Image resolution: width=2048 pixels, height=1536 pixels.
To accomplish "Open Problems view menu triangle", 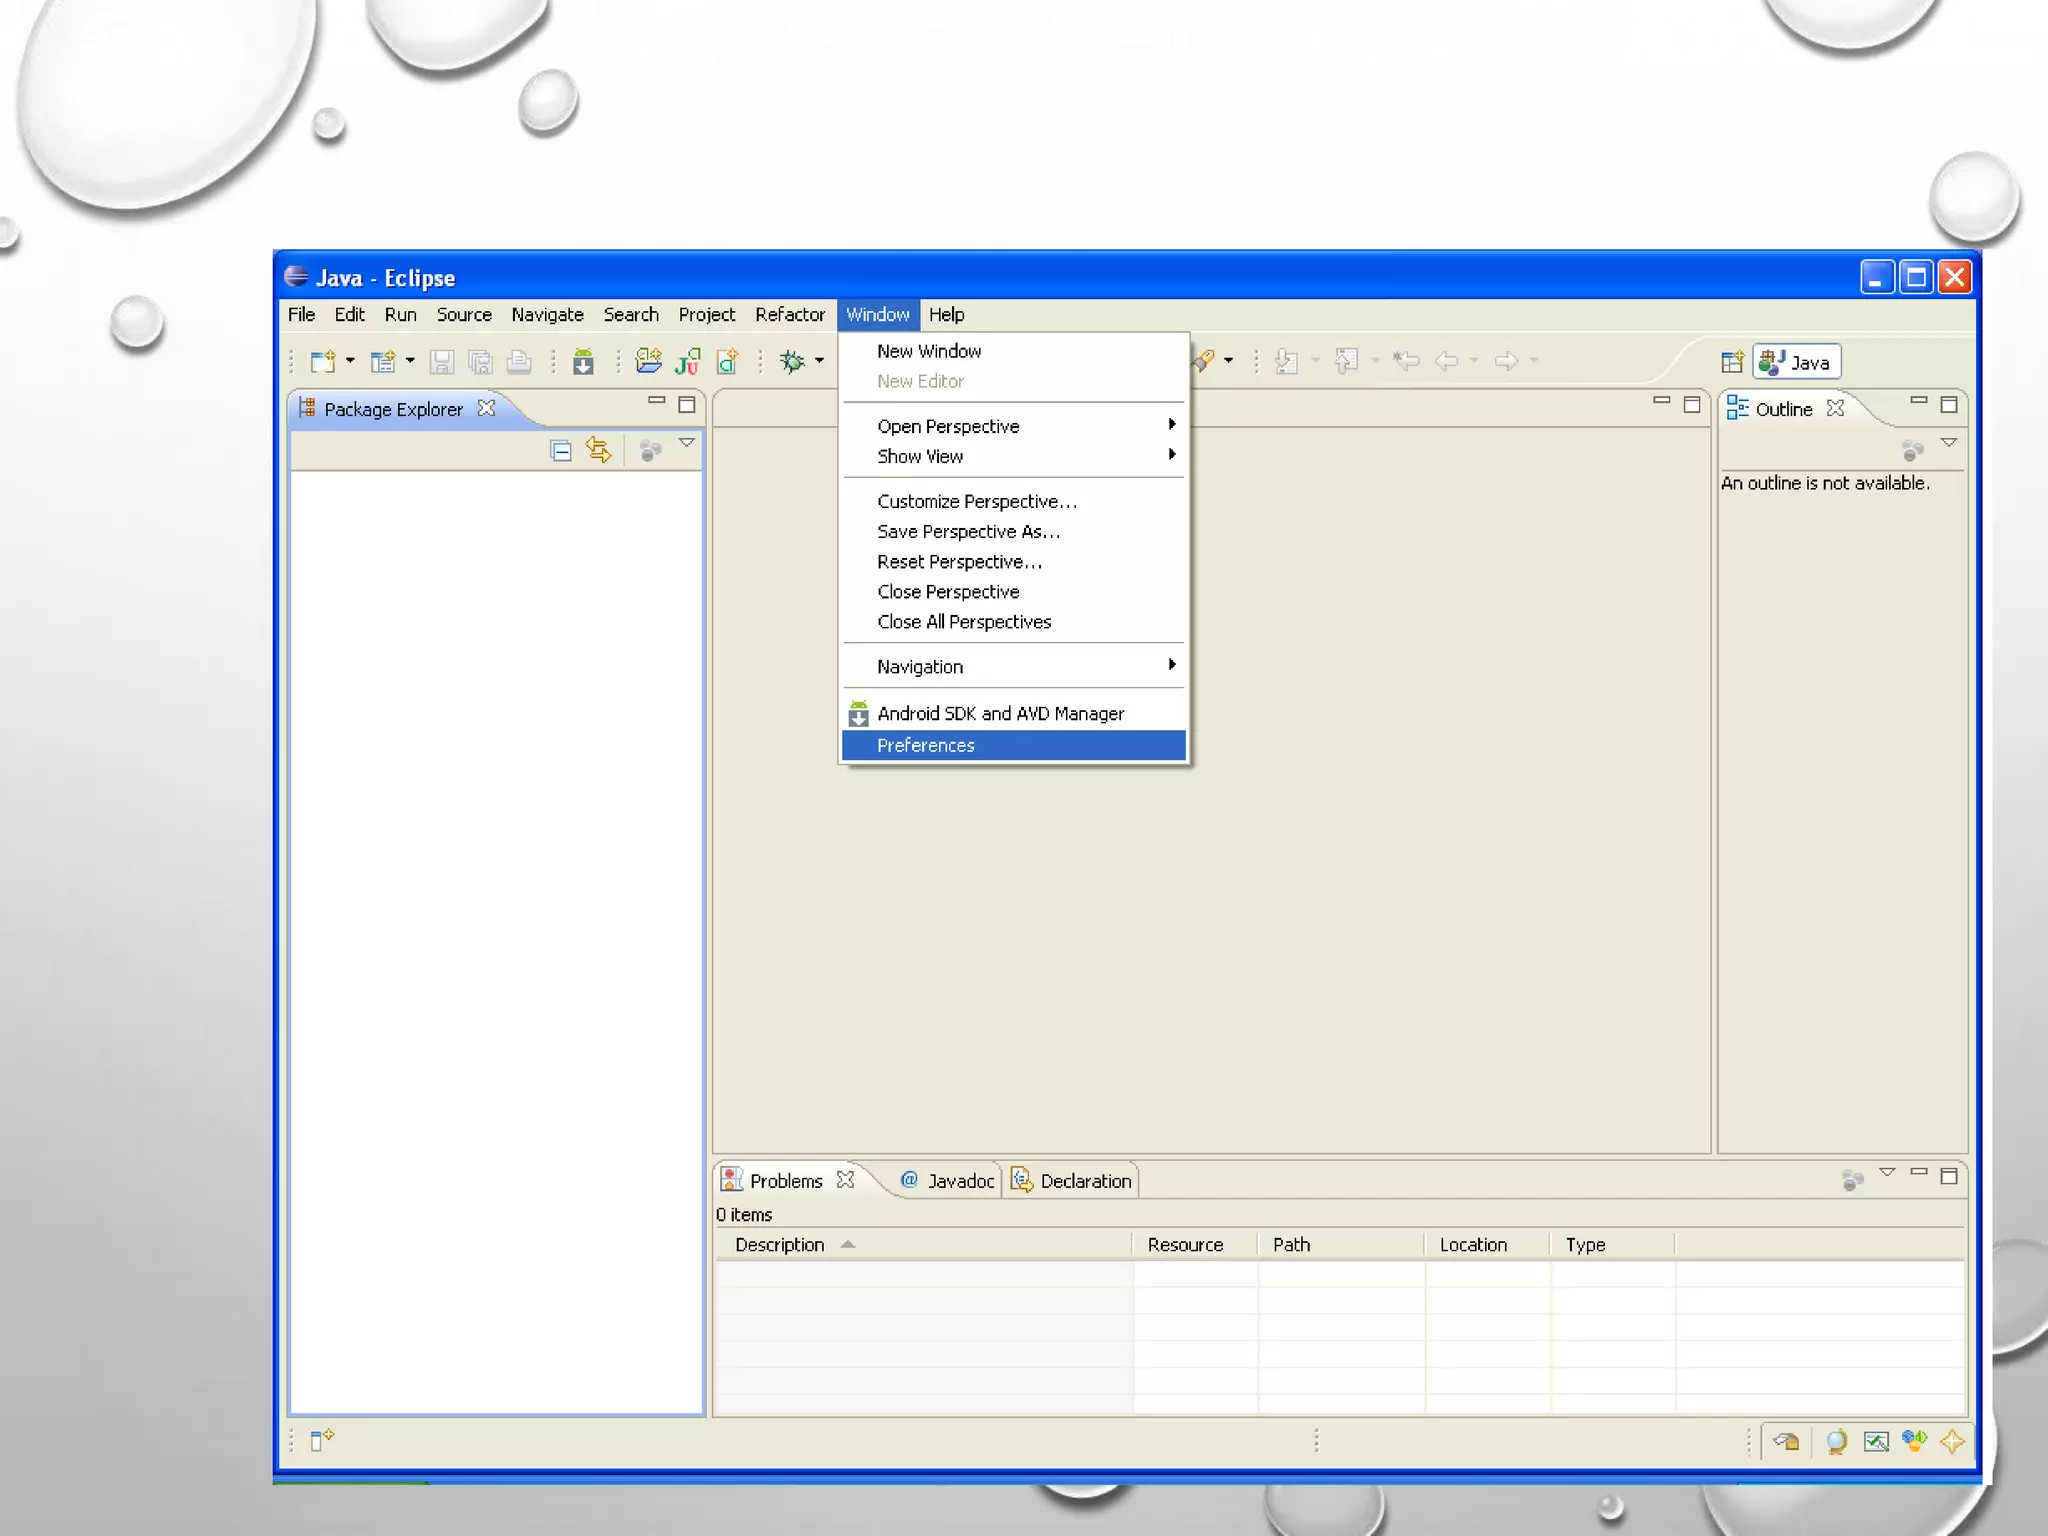I will 1887,1172.
